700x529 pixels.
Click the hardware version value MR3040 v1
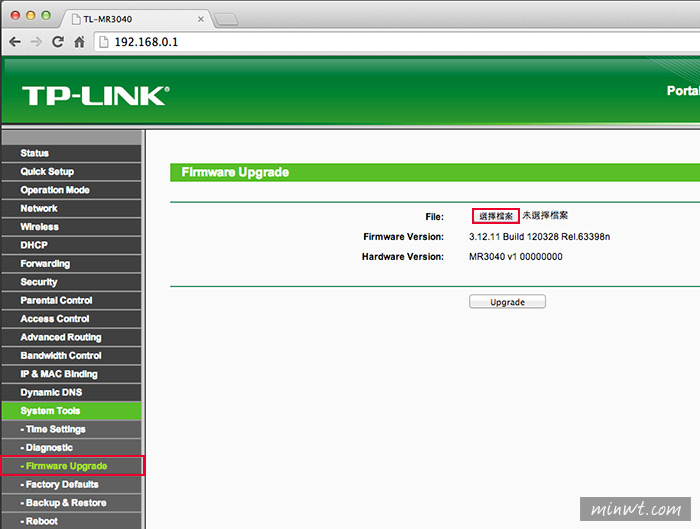pyautogui.click(x=516, y=257)
